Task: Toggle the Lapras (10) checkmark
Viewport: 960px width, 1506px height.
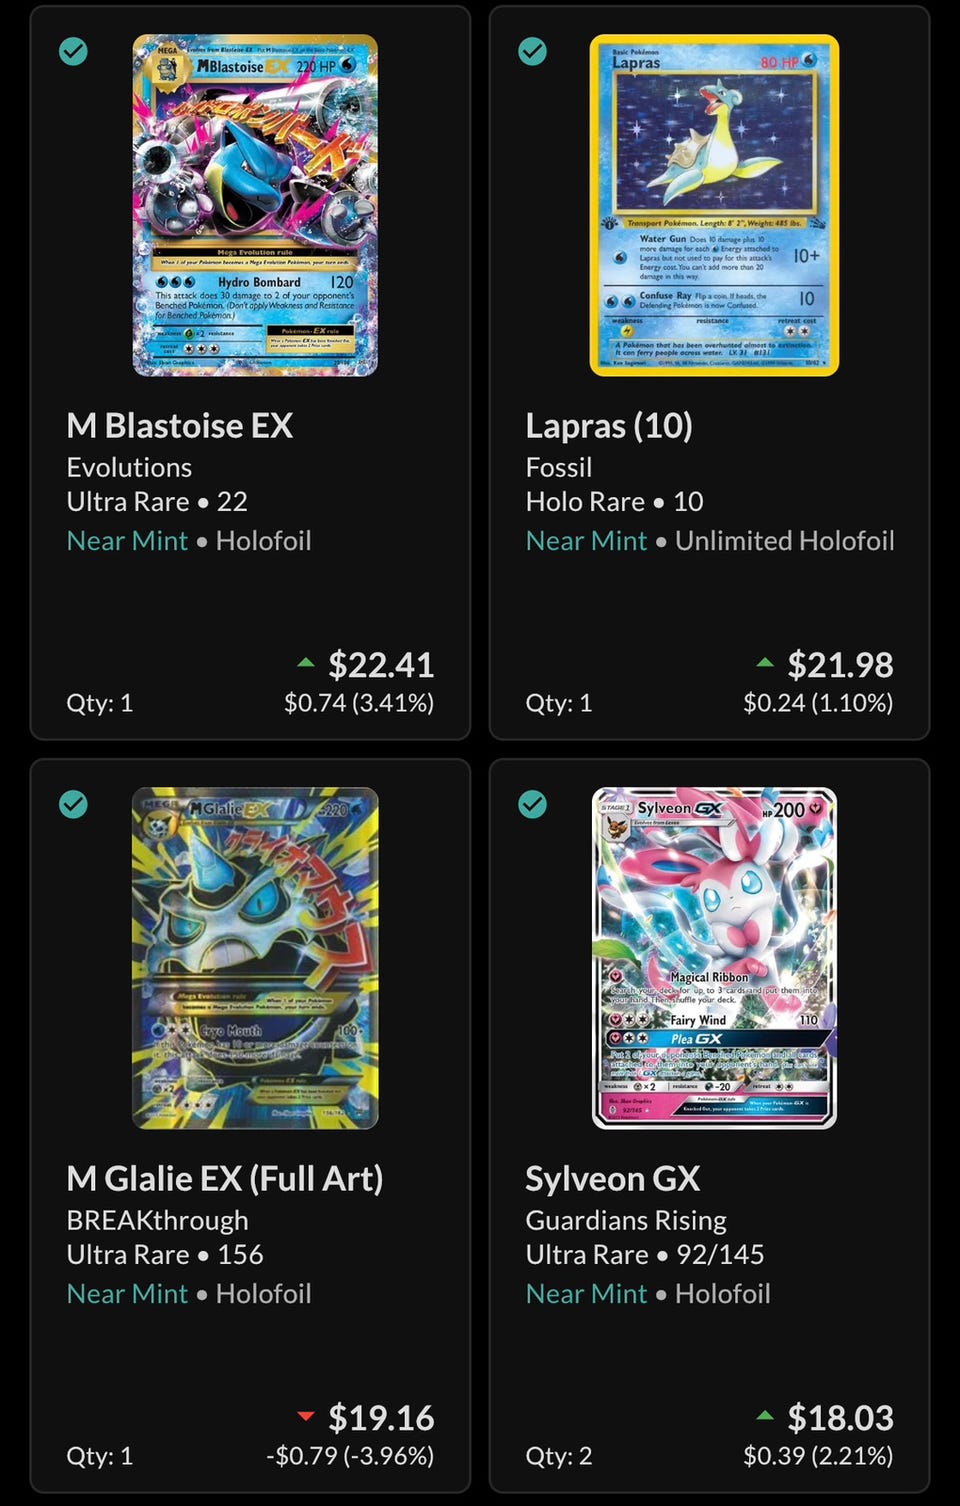Action: (x=532, y=51)
